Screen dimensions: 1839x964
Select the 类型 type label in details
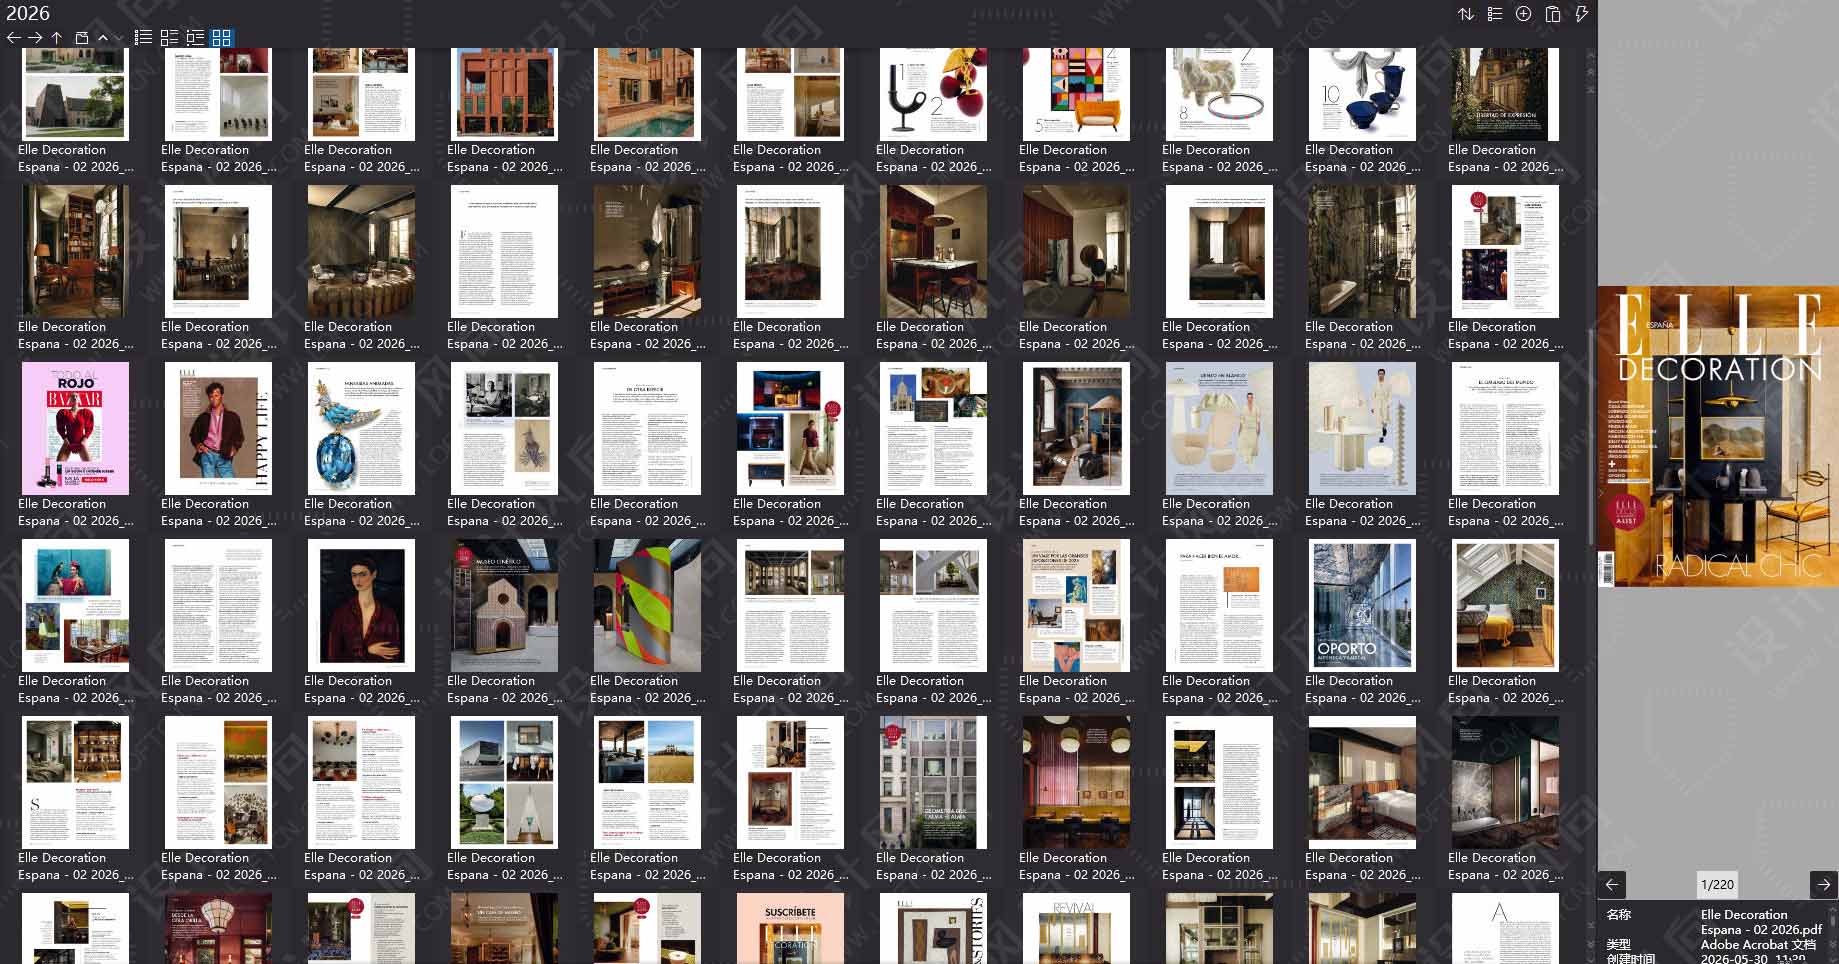coord(1619,944)
